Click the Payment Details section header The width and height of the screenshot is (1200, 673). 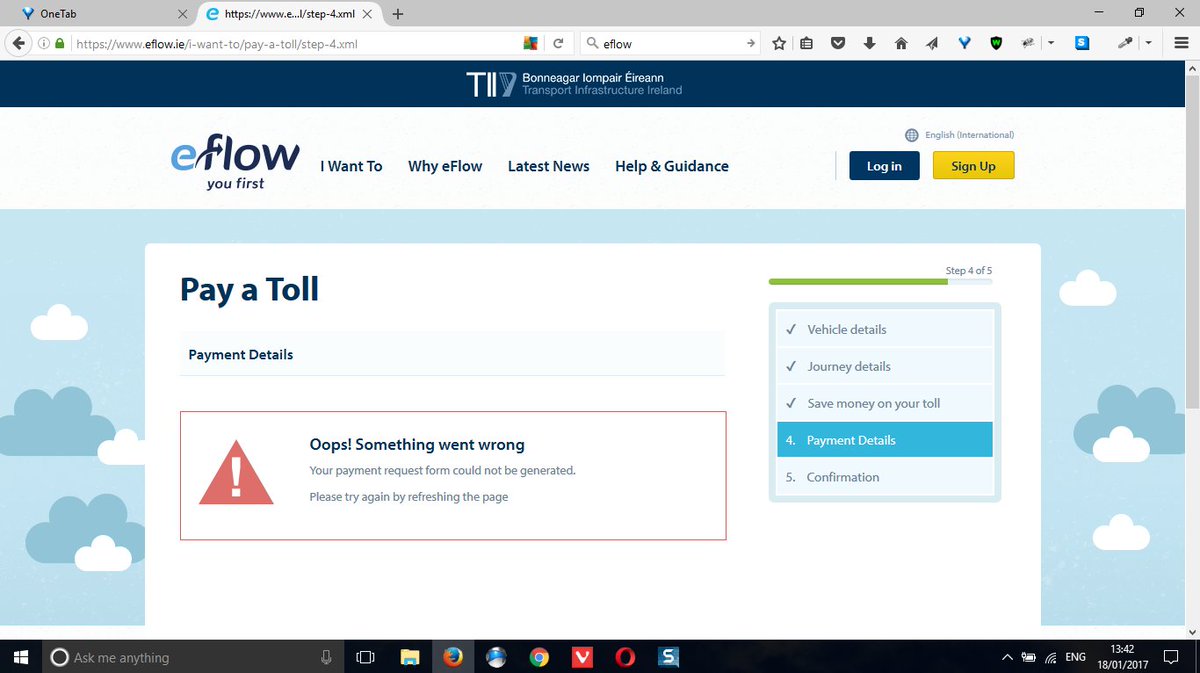[x=452, y=354]
